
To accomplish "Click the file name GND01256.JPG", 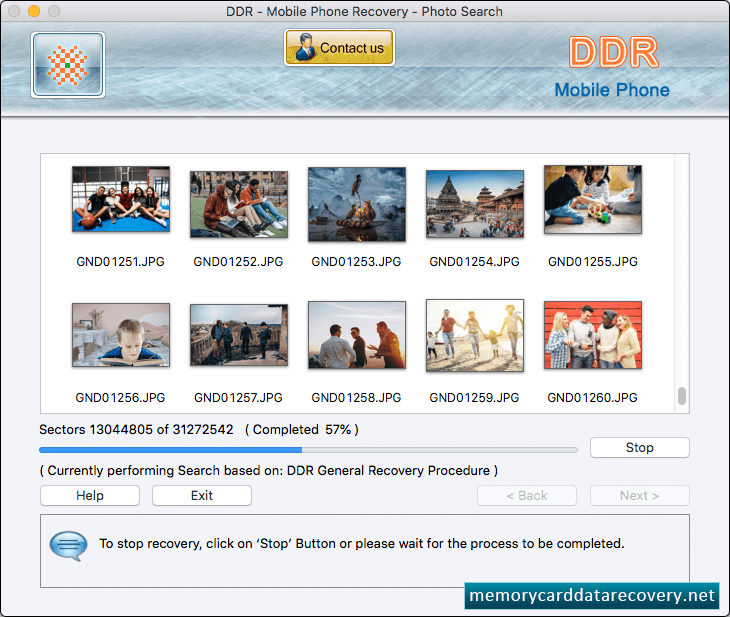I will pyautogui.click(x=121, y=398).
